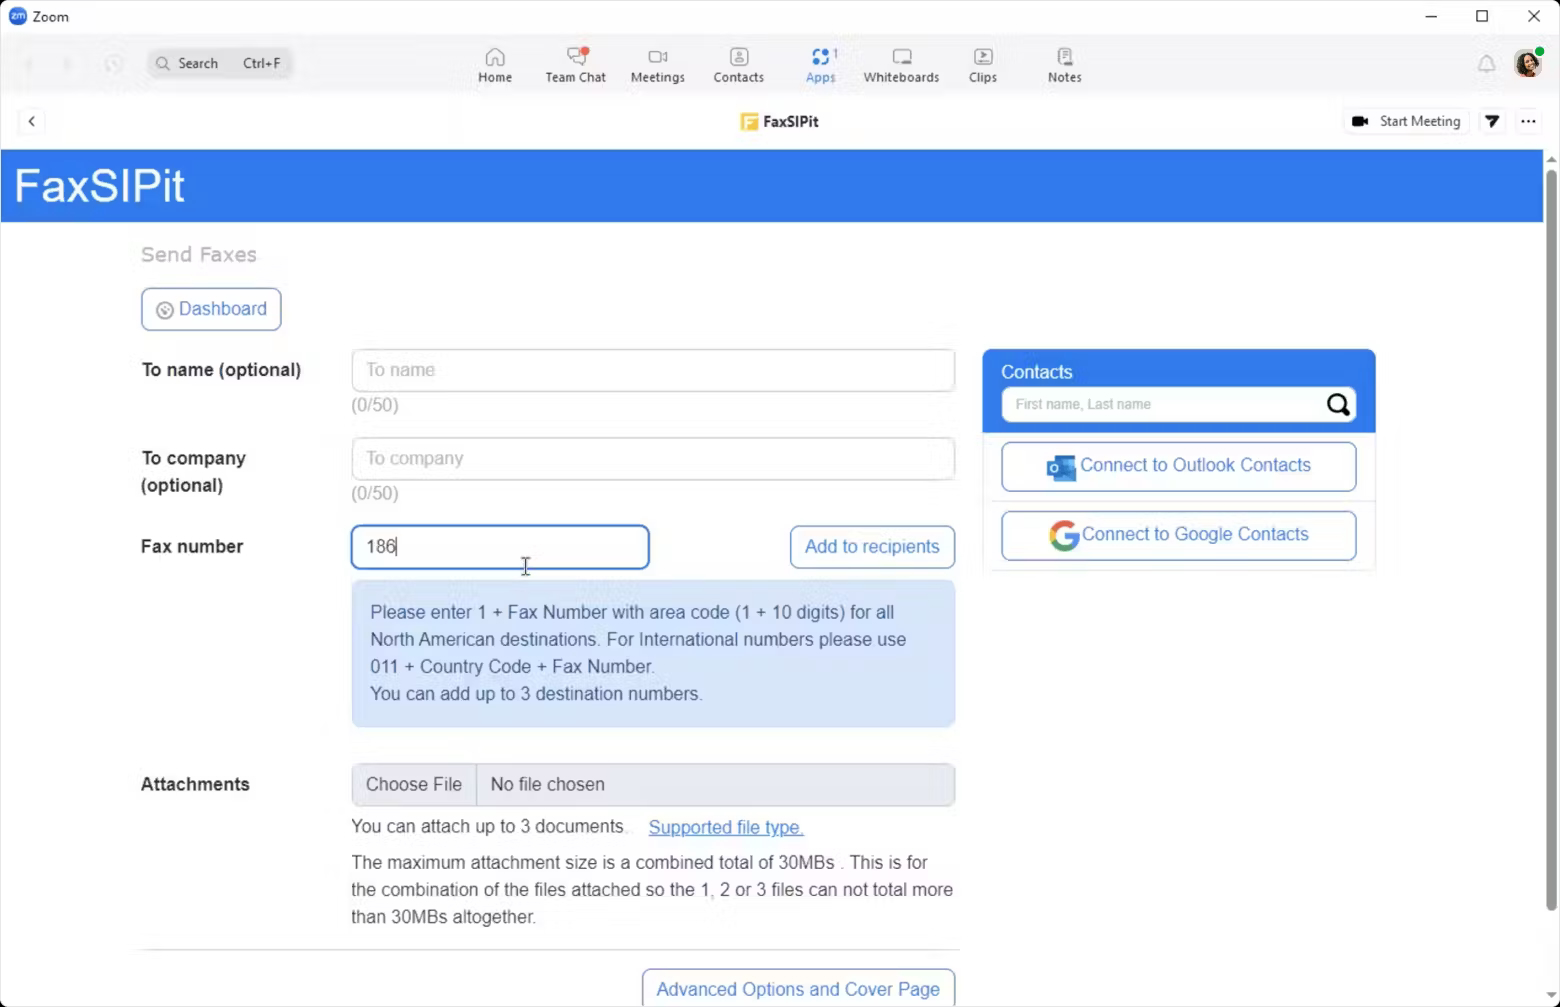1560x1007 pixels.
Task: Click the filter funnel icon
Action: tap(1492, 121)
